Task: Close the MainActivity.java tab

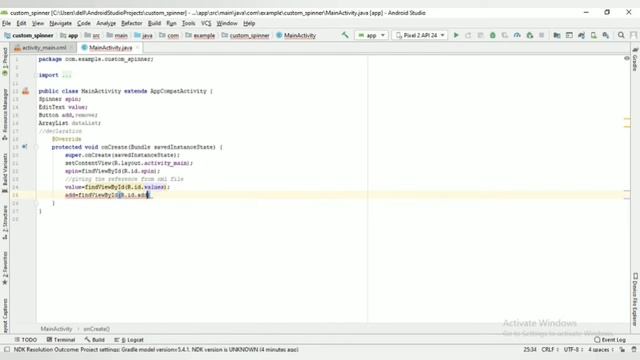Action: tap(138, 48)
